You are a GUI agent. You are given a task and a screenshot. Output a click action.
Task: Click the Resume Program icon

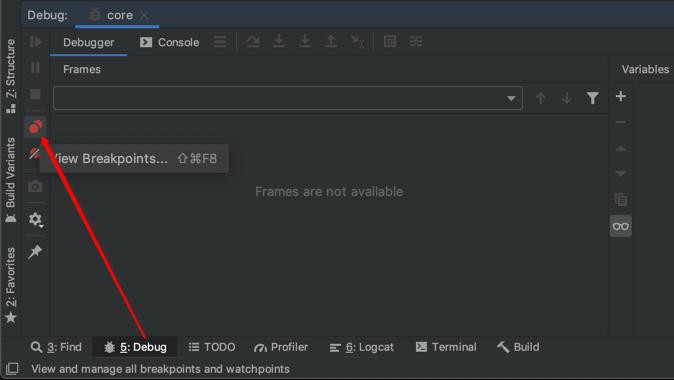[x=36, y=42]
